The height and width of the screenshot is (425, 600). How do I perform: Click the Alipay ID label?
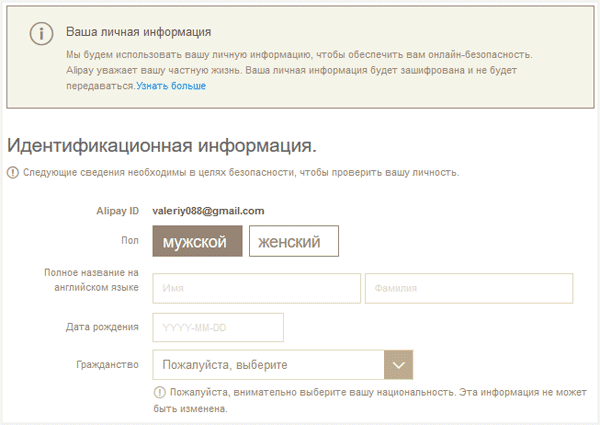(x=117, y=211)
